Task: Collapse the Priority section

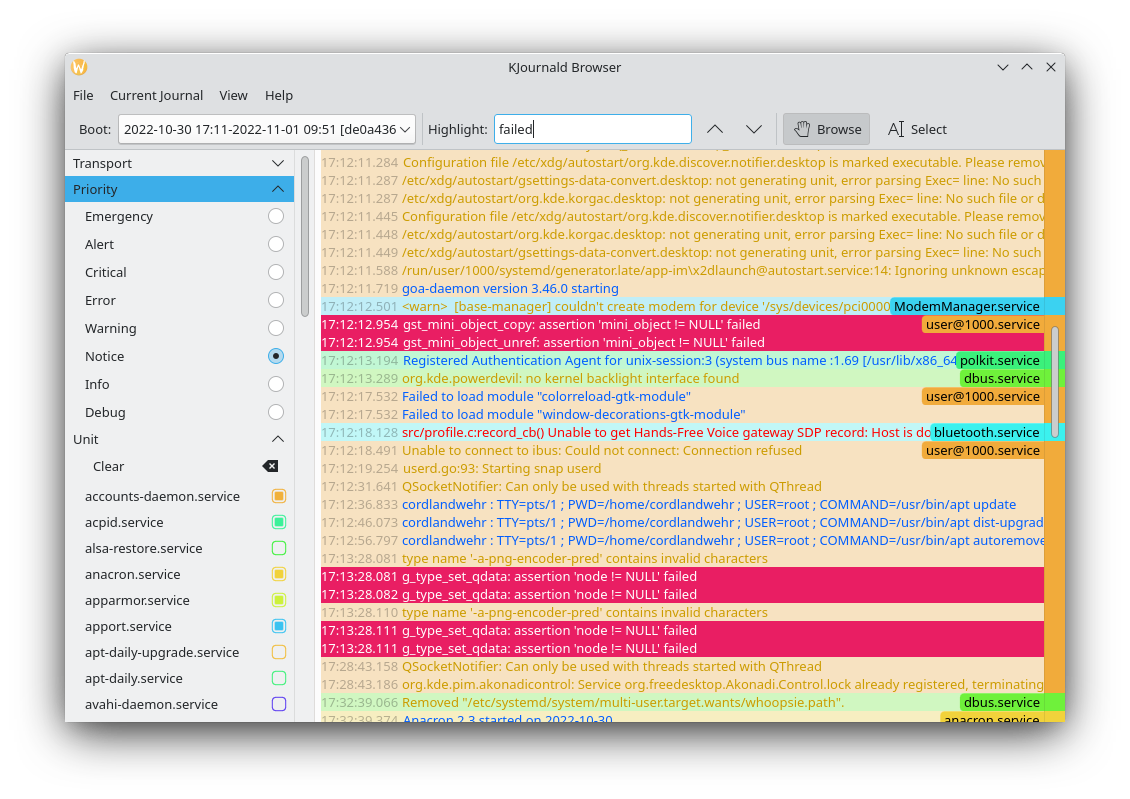Action: (278, 189)
